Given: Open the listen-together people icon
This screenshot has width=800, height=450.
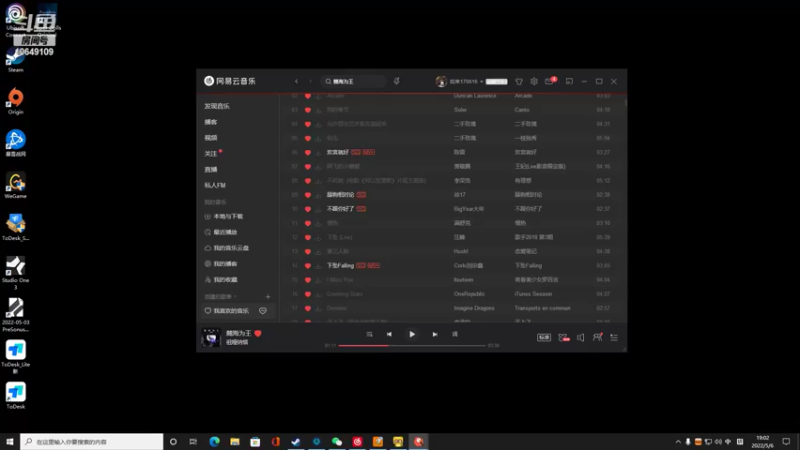Looking at the screenshot, I should [x=597, y=337].
